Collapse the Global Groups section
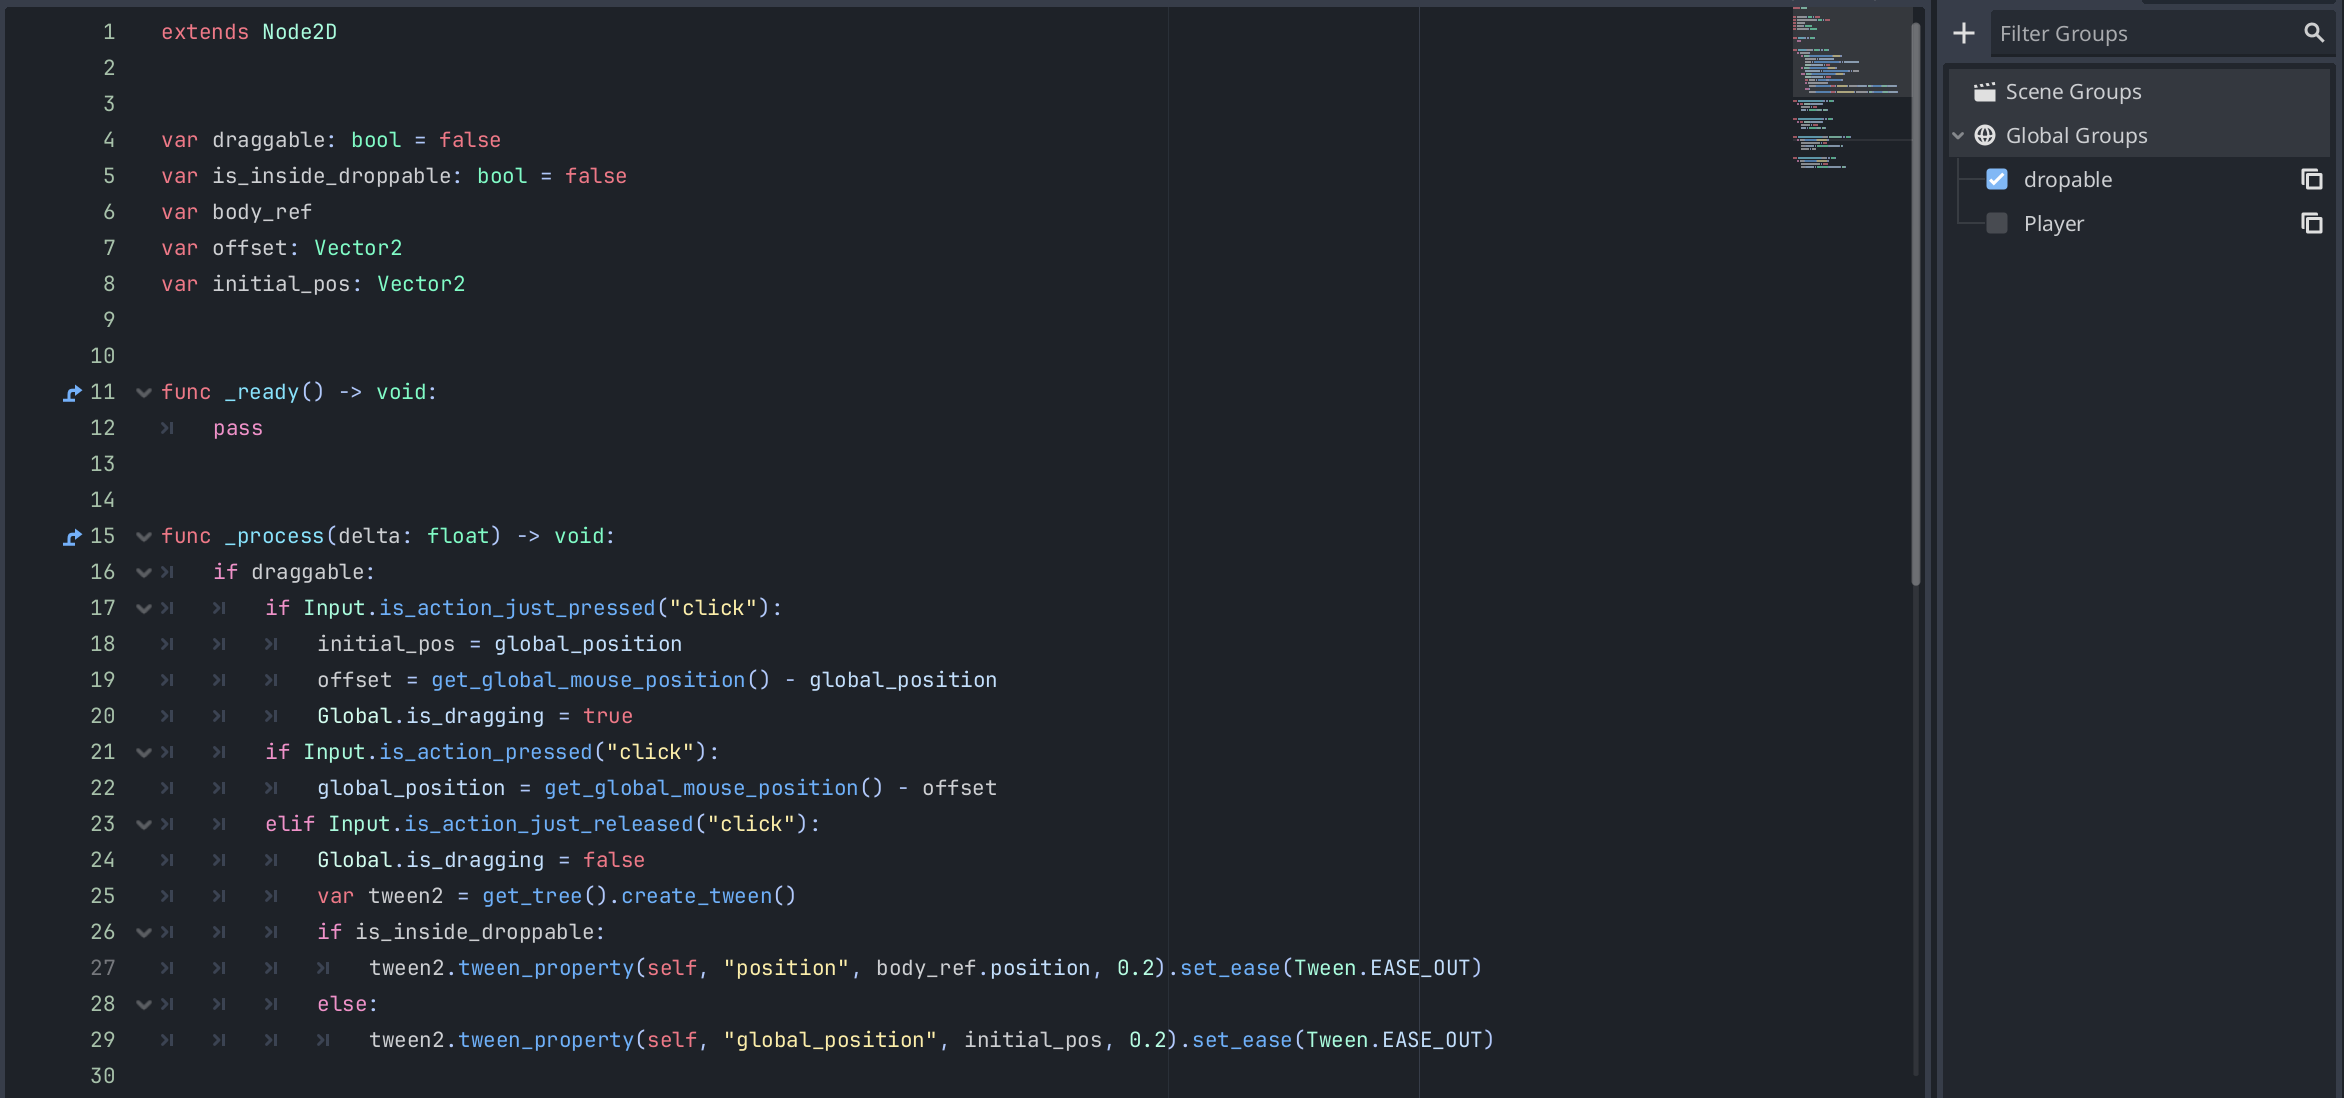This screenshot has width=2344, height=1098. pyautogui.click(x=1958, y=136)
